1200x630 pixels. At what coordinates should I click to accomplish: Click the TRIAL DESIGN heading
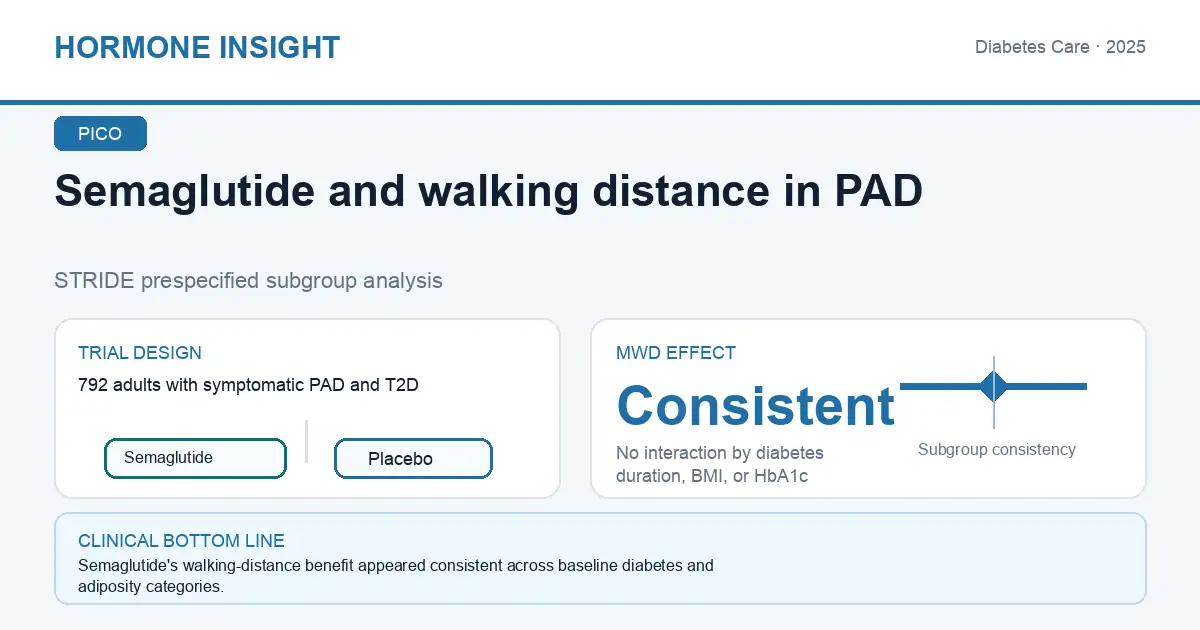pyautogui.click(x=140, y=353)
